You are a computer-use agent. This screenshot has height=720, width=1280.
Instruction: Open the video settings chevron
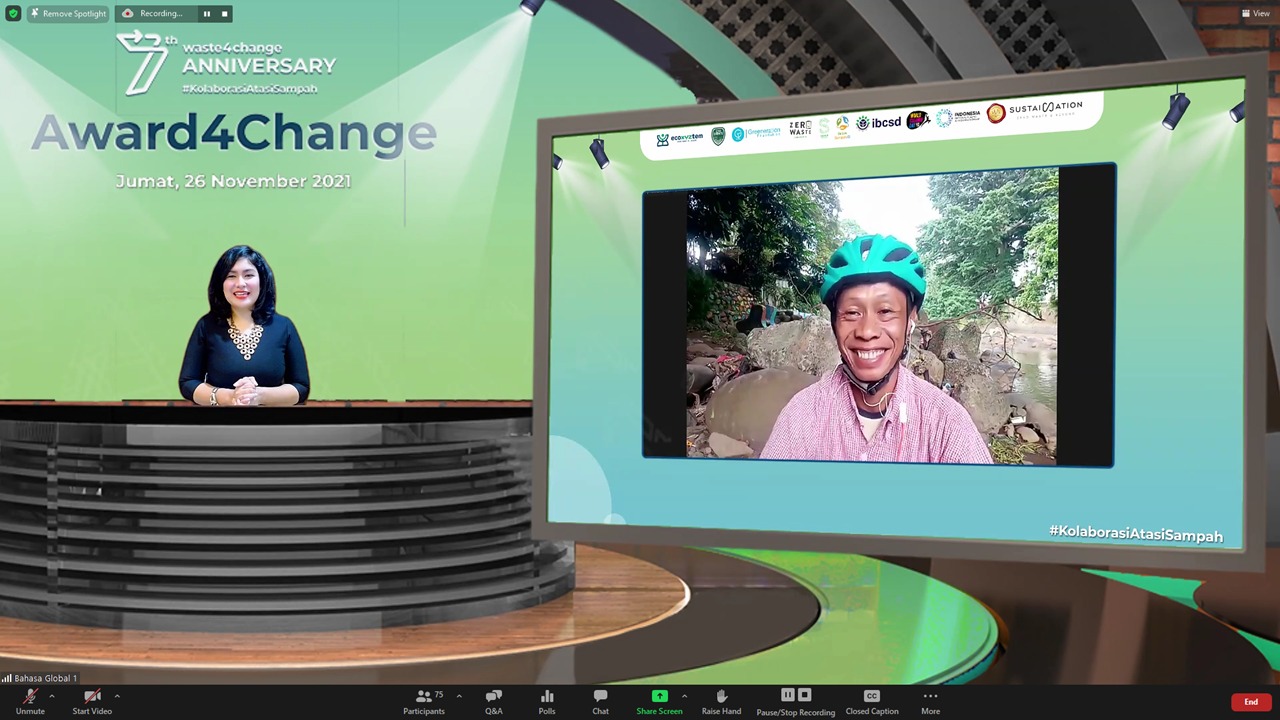(x=117, y=694)
